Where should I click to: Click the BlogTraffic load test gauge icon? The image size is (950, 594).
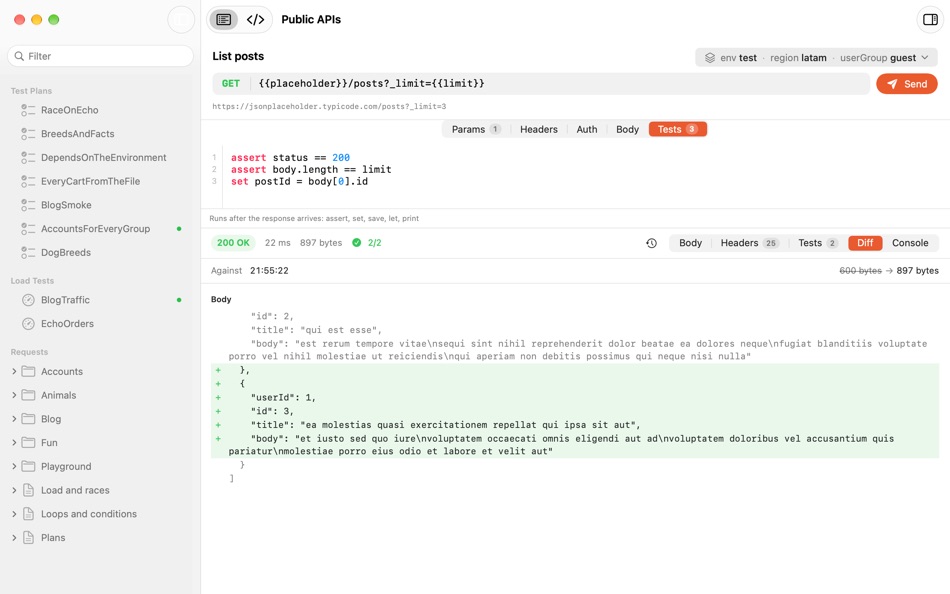(28, 300)
